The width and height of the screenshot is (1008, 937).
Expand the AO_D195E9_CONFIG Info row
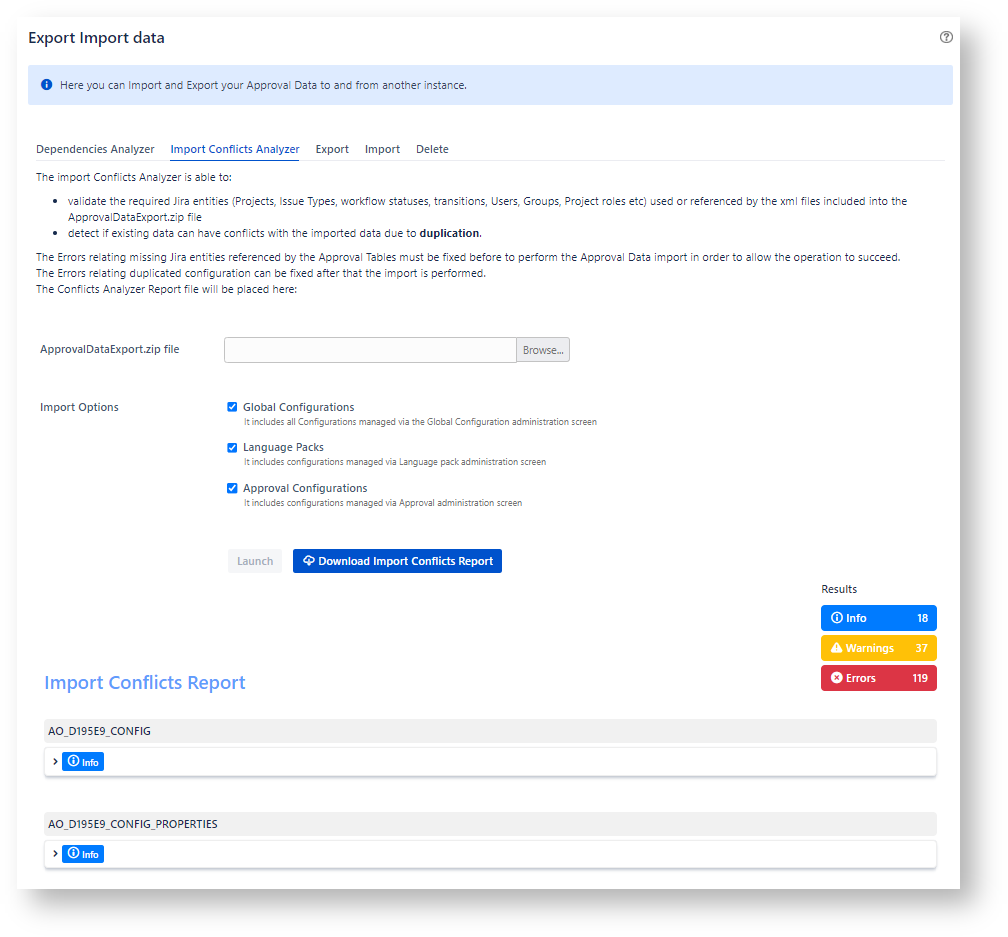coord(55,762)
